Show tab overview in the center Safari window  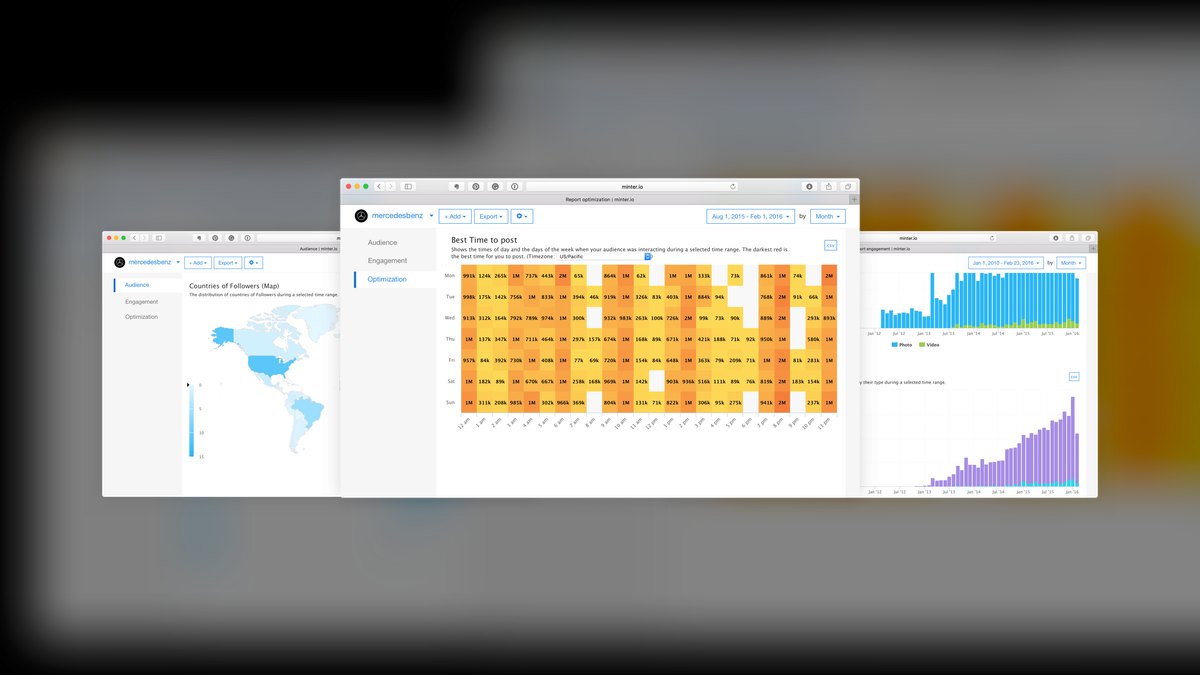coord(847,186)
